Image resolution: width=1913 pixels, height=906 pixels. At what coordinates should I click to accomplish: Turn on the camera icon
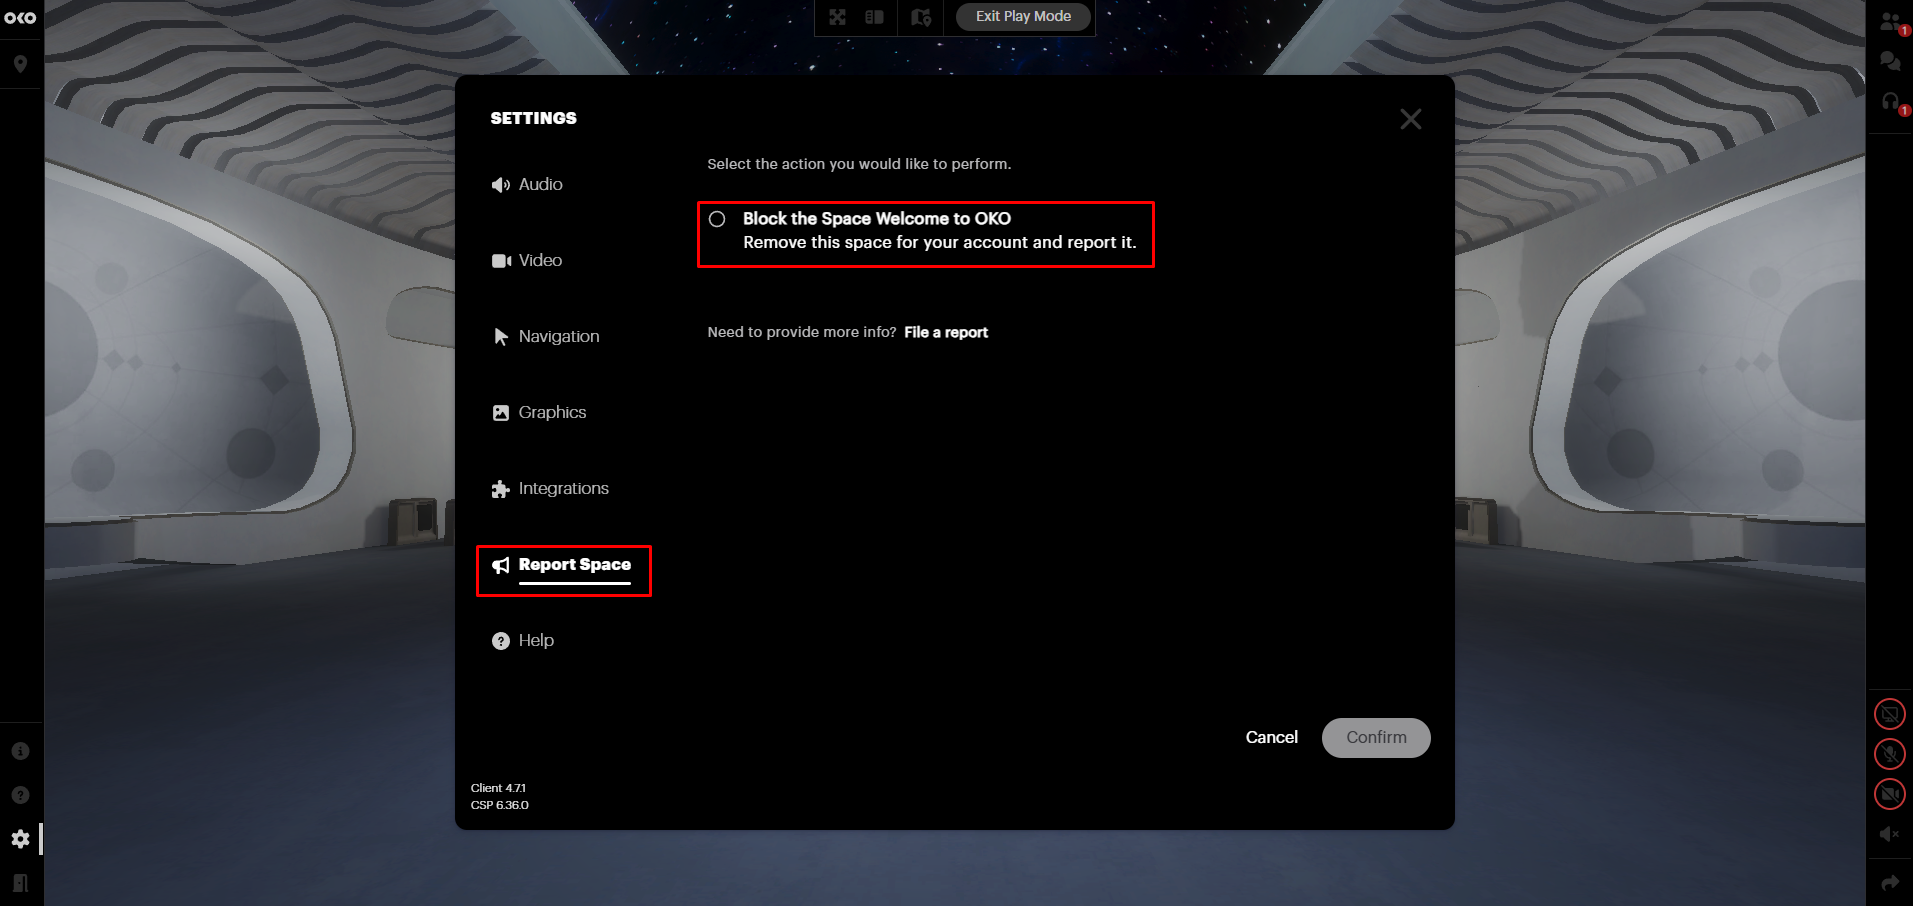click(1889, 794)
